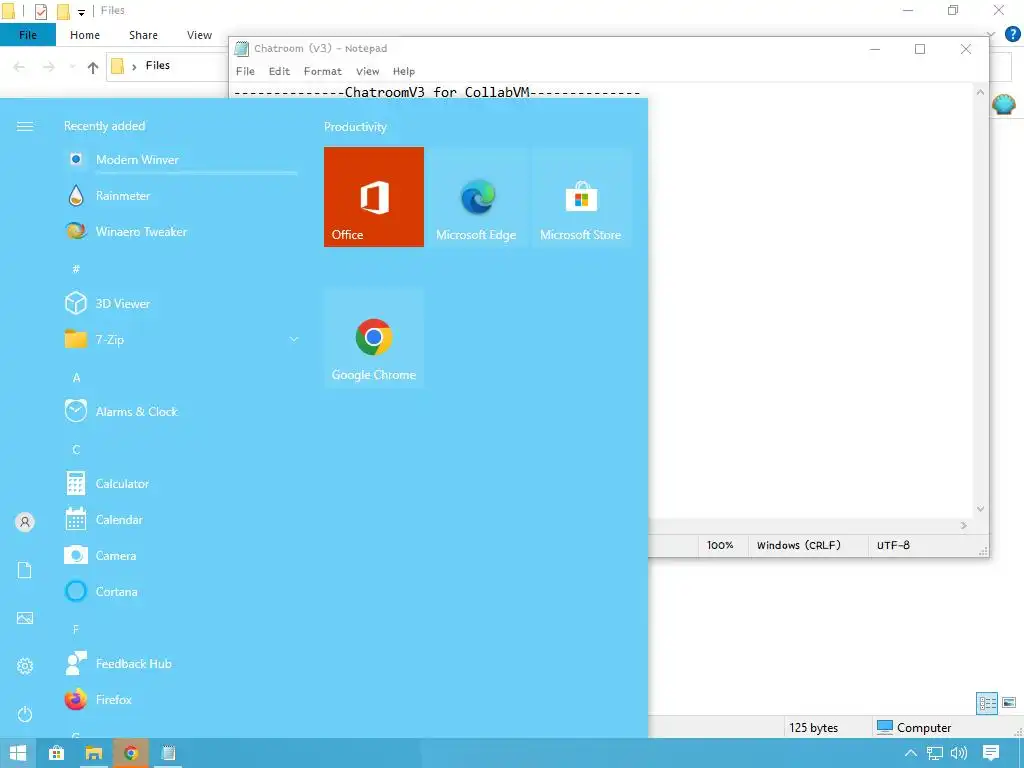Screen dimensions: 1024x768
Task: Open the Office tile
Action: 374,197
